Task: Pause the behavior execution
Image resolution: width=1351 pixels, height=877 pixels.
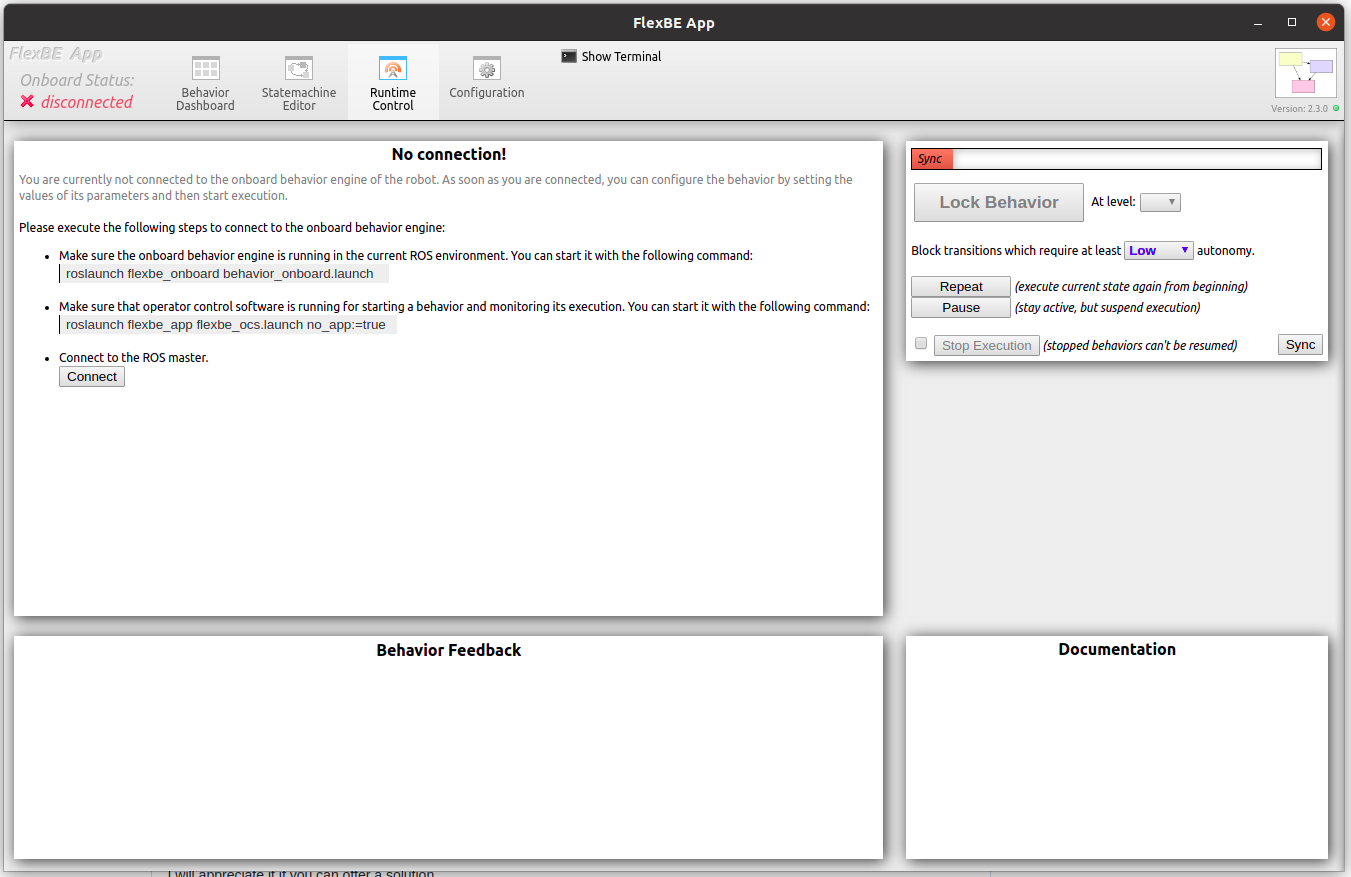Action: point(960,307)
